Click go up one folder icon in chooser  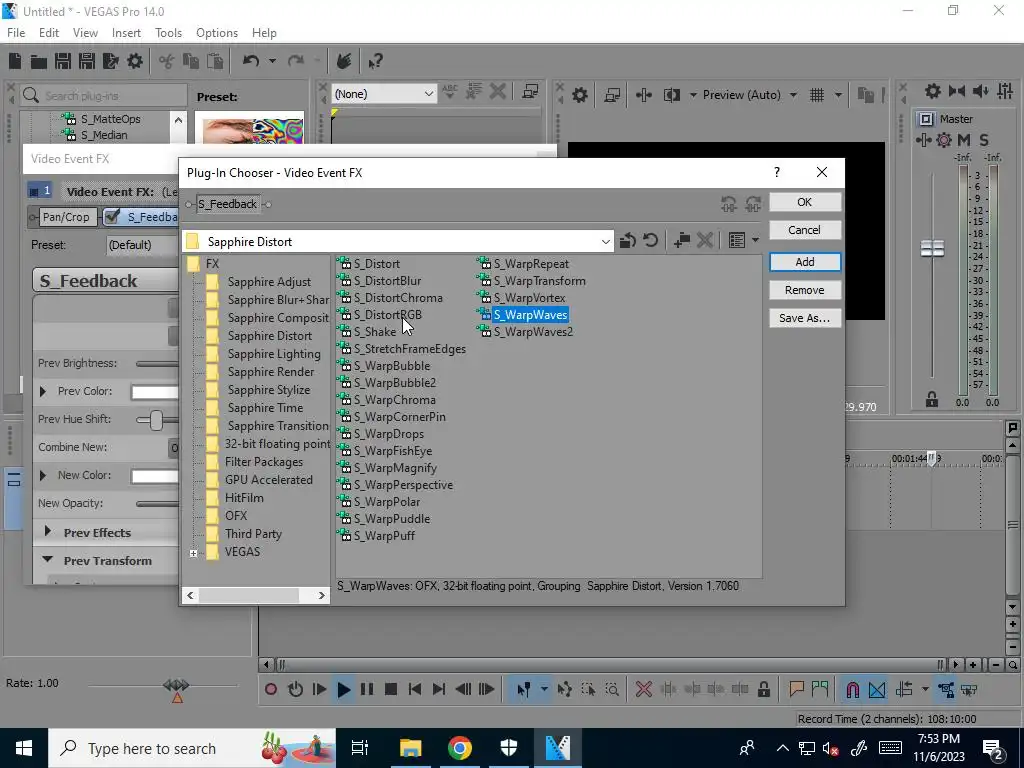click(x=628, y=241)
